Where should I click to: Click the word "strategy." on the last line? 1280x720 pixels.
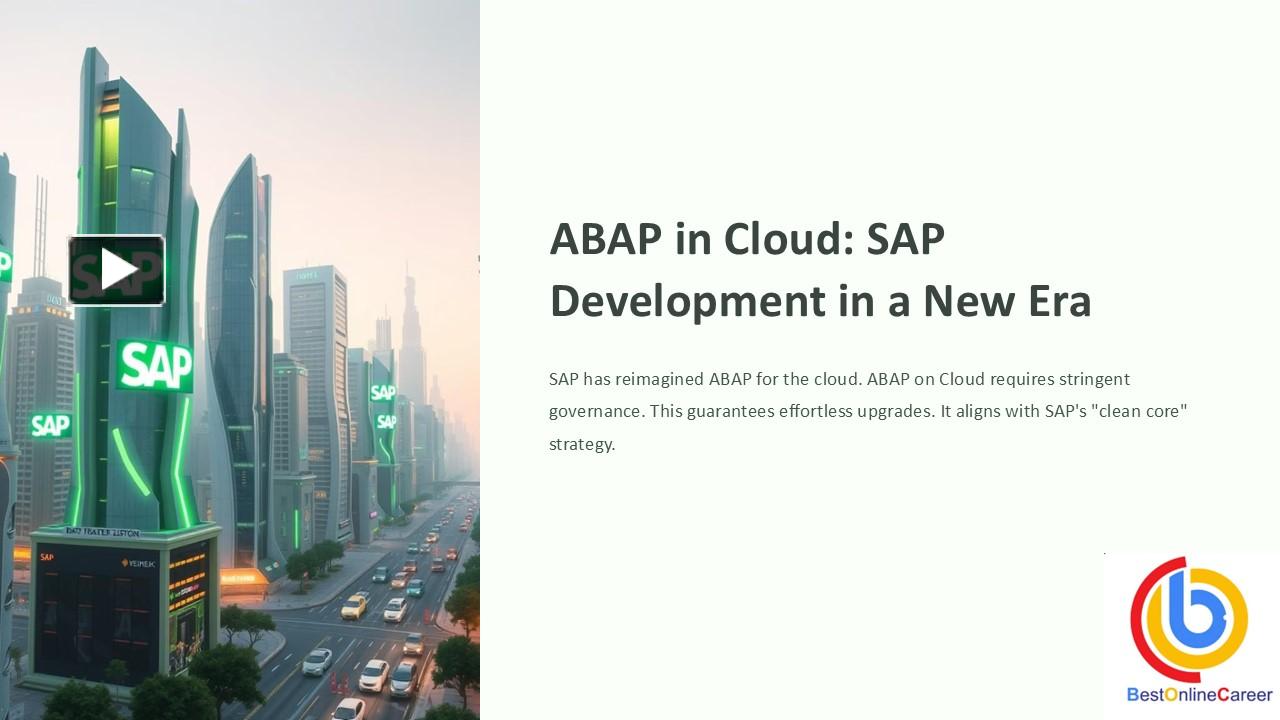click(581, 444)
